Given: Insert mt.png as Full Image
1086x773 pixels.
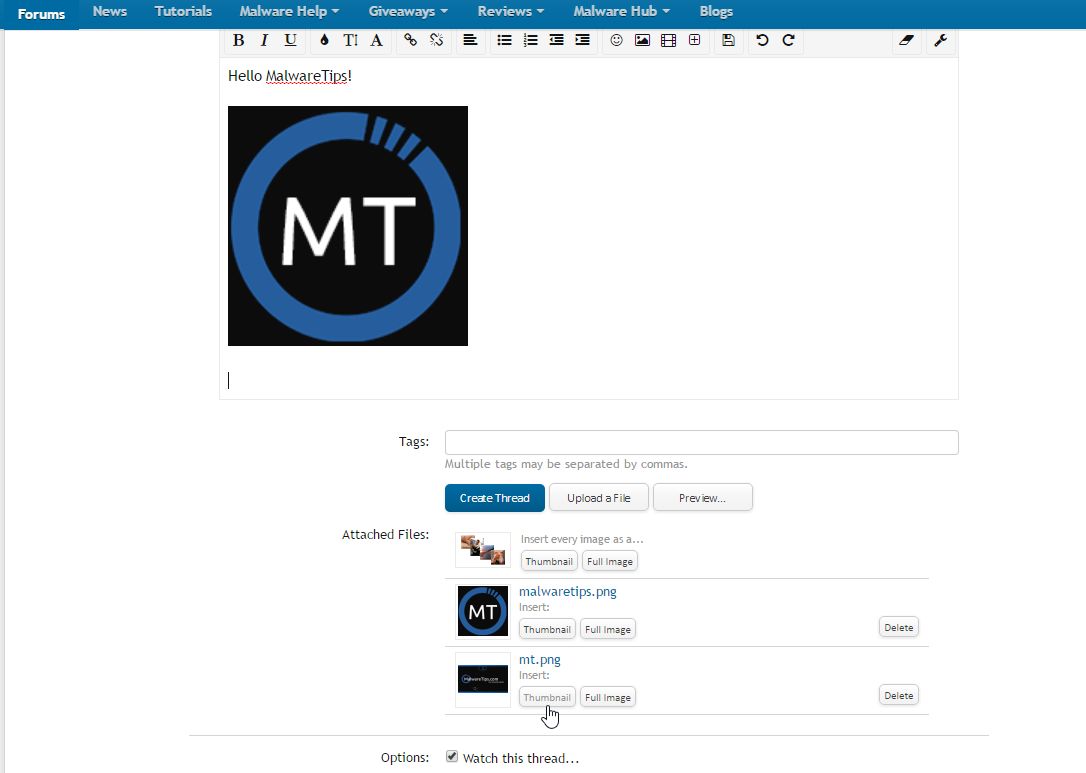Looking at the screenshot, I should coord(607,697).
